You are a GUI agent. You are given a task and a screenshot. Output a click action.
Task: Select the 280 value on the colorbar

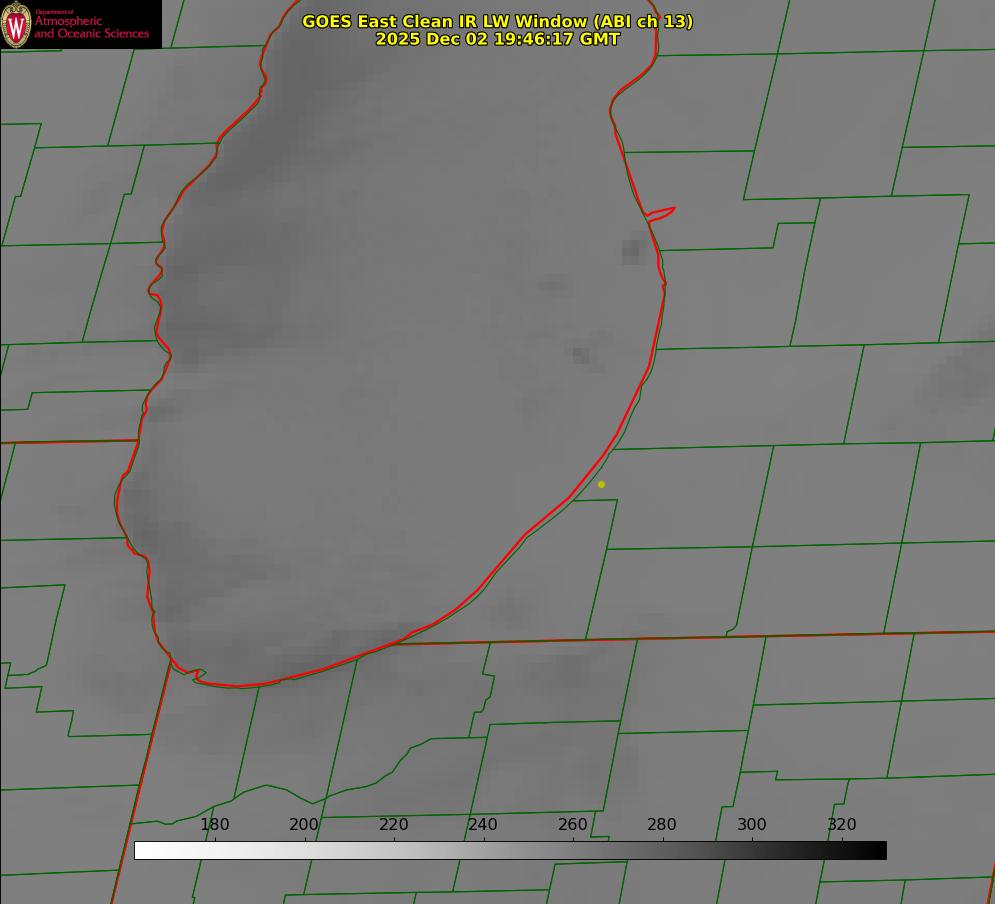click(x=662, y=825)
